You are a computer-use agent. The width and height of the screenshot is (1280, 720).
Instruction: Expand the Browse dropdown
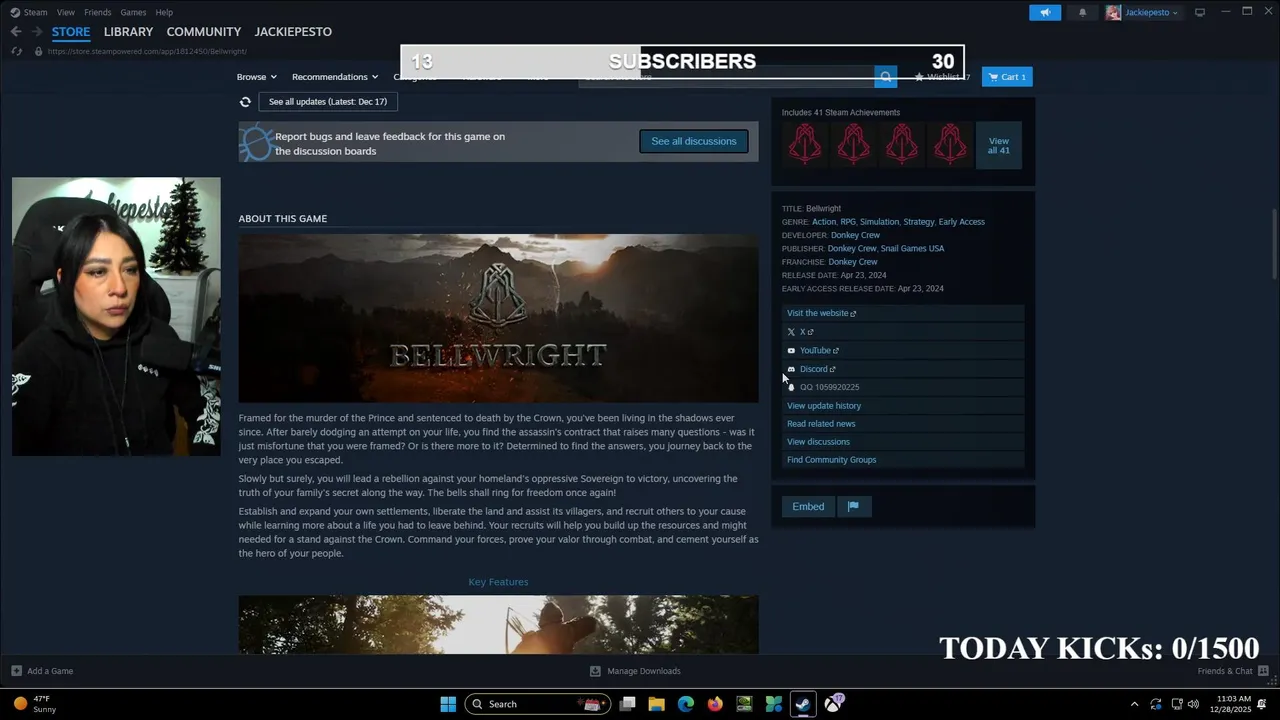(257, 77)
